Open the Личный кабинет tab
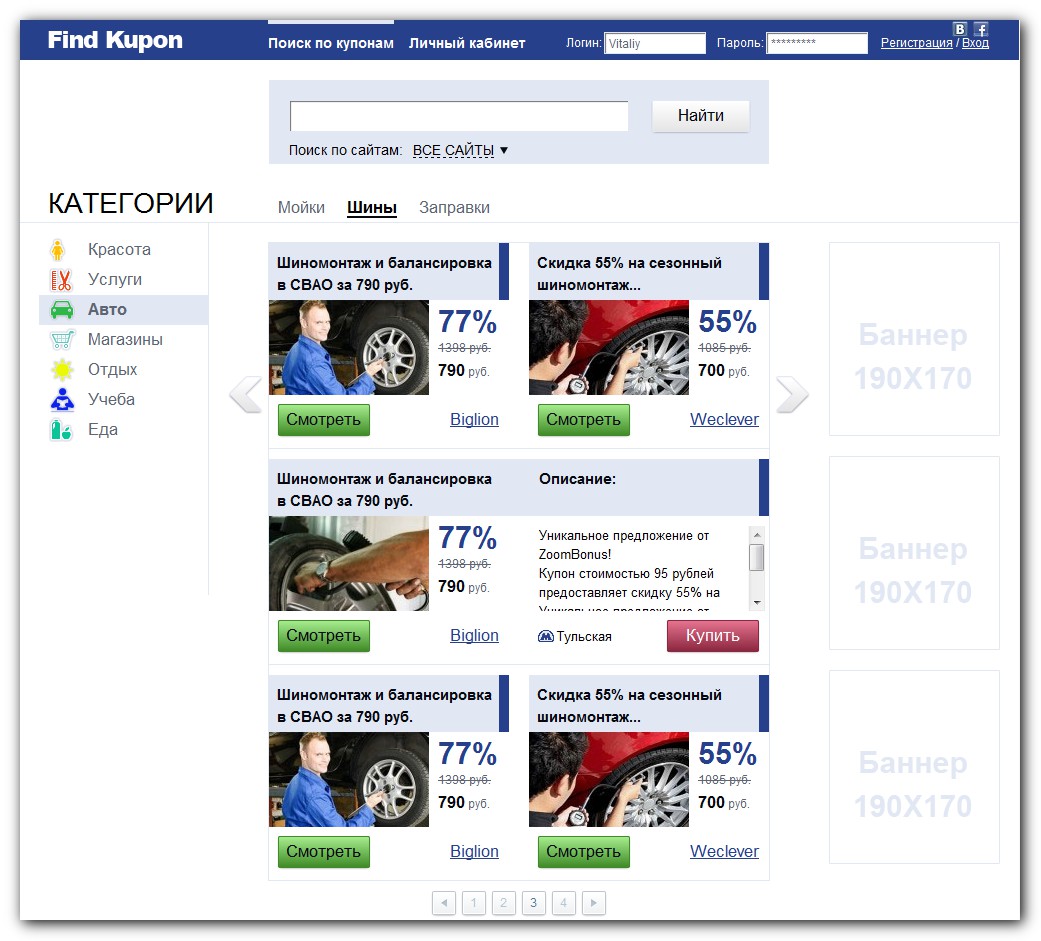This screenshot has height=941, width=1041. tap(467, 43)
